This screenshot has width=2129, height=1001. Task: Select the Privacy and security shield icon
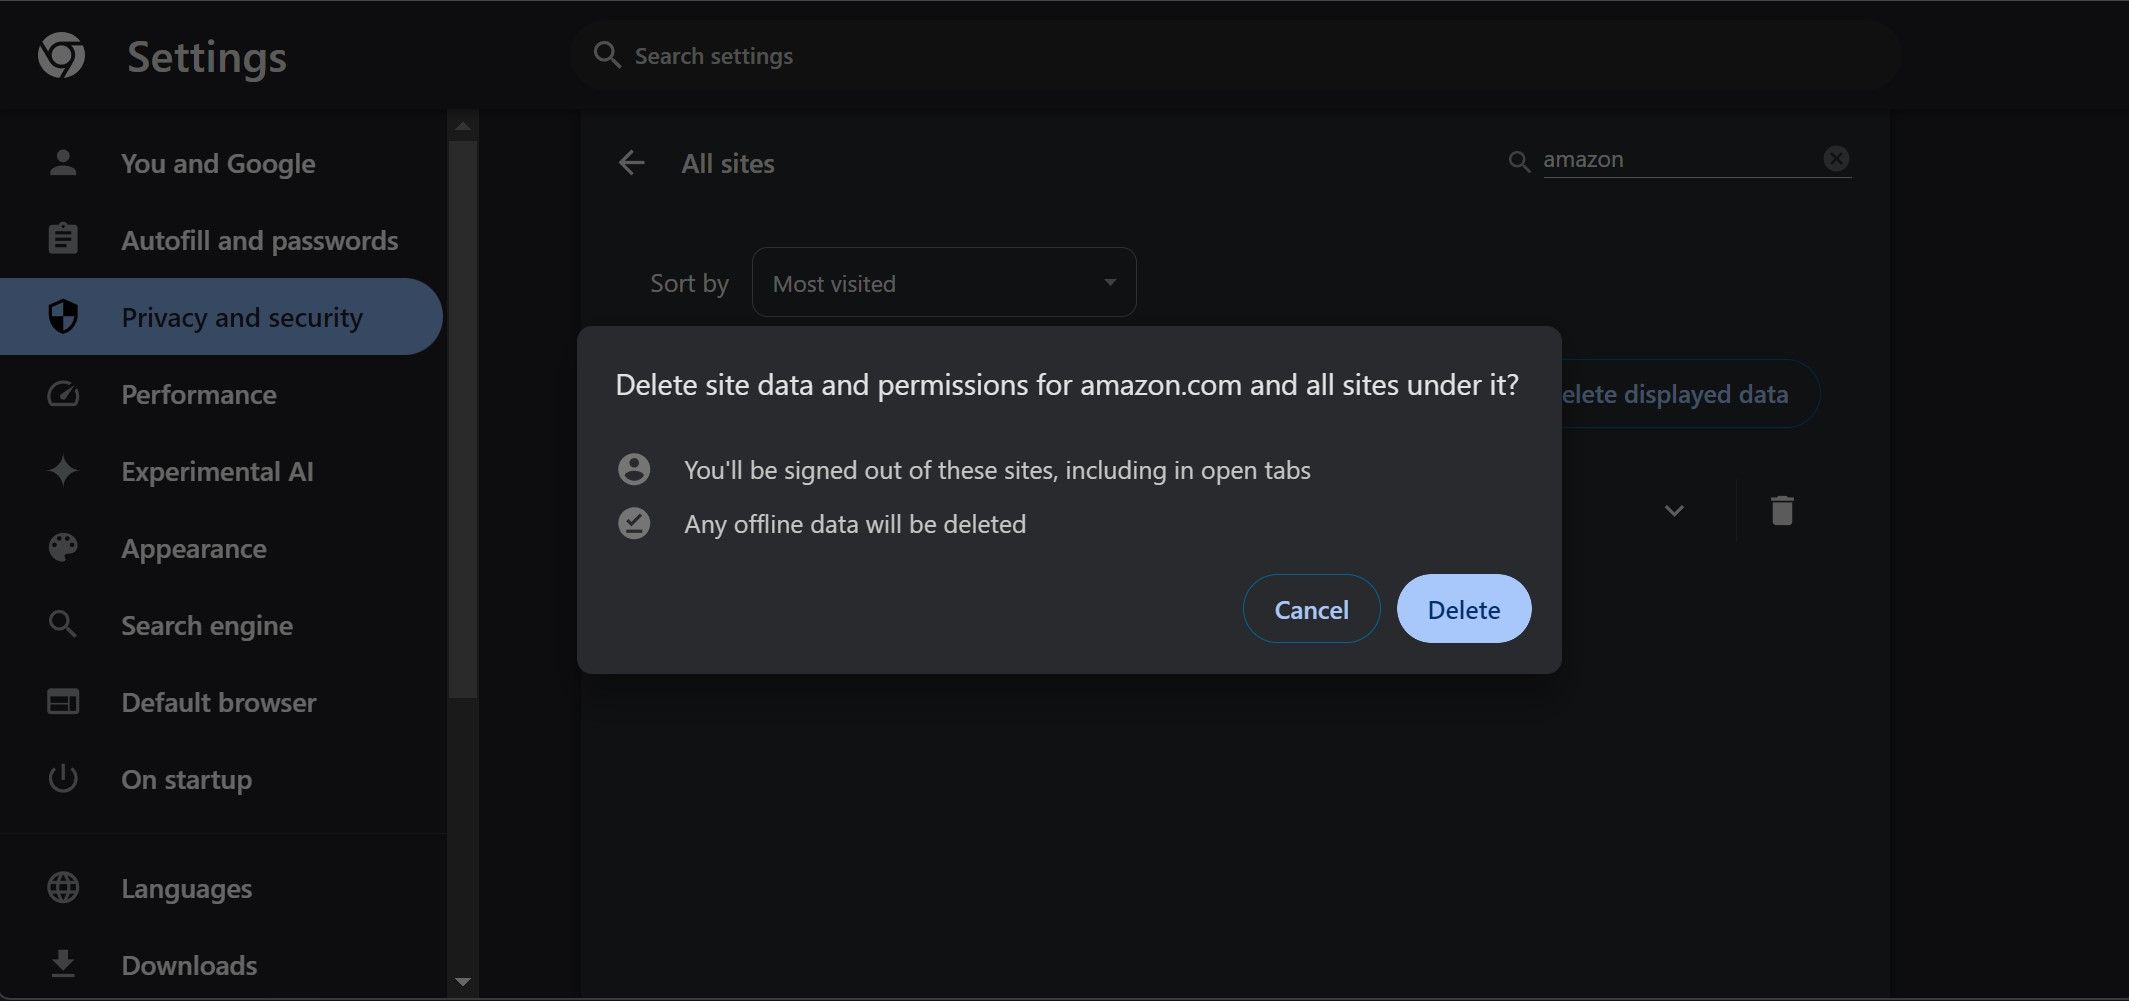click(x=63, y=316)
